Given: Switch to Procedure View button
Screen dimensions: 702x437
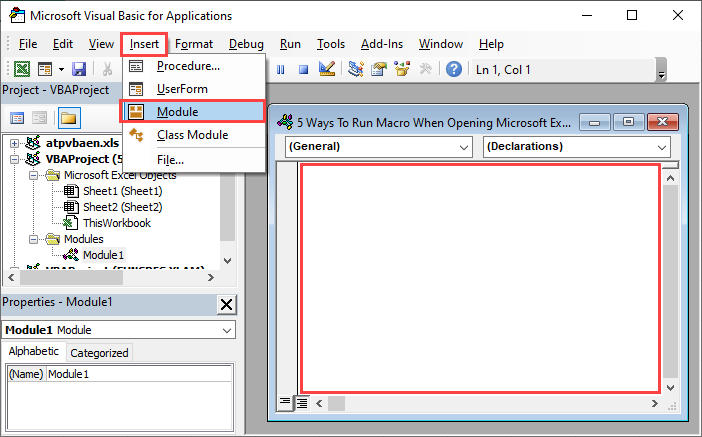Looking at the screenshot, I should (285, 403).
